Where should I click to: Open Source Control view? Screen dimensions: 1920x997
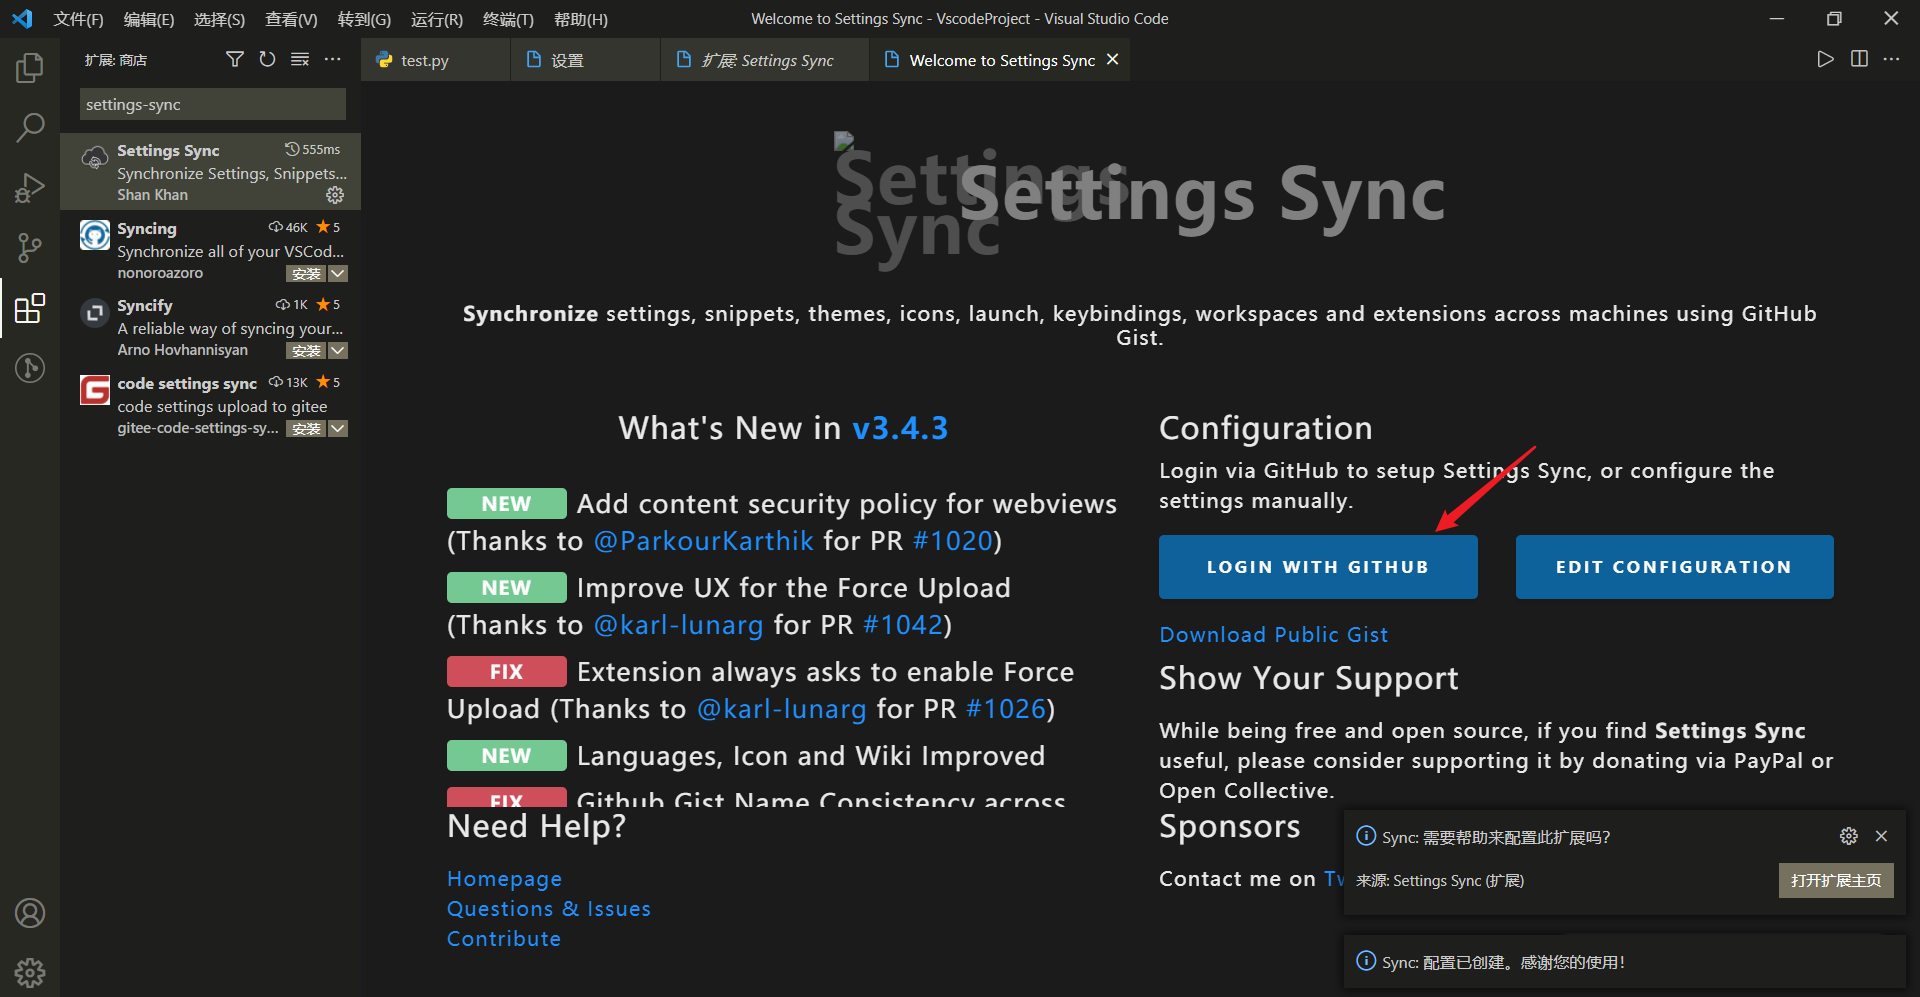[x=30, y=248]
